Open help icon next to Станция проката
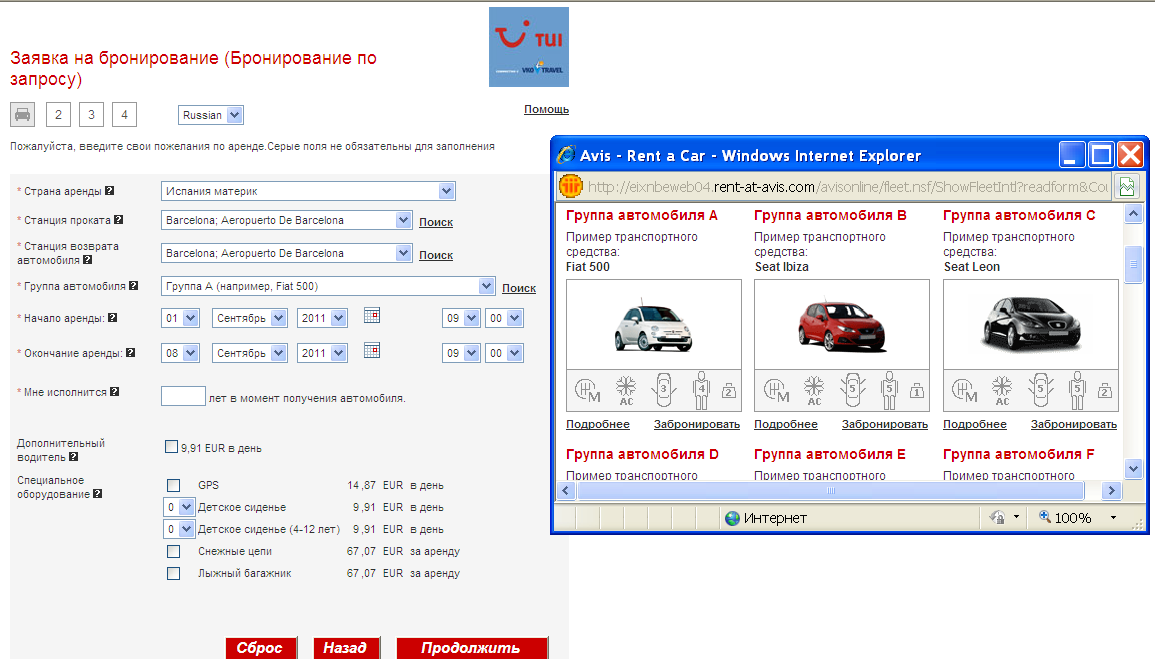1155x659 pixels. pos(119,219)
